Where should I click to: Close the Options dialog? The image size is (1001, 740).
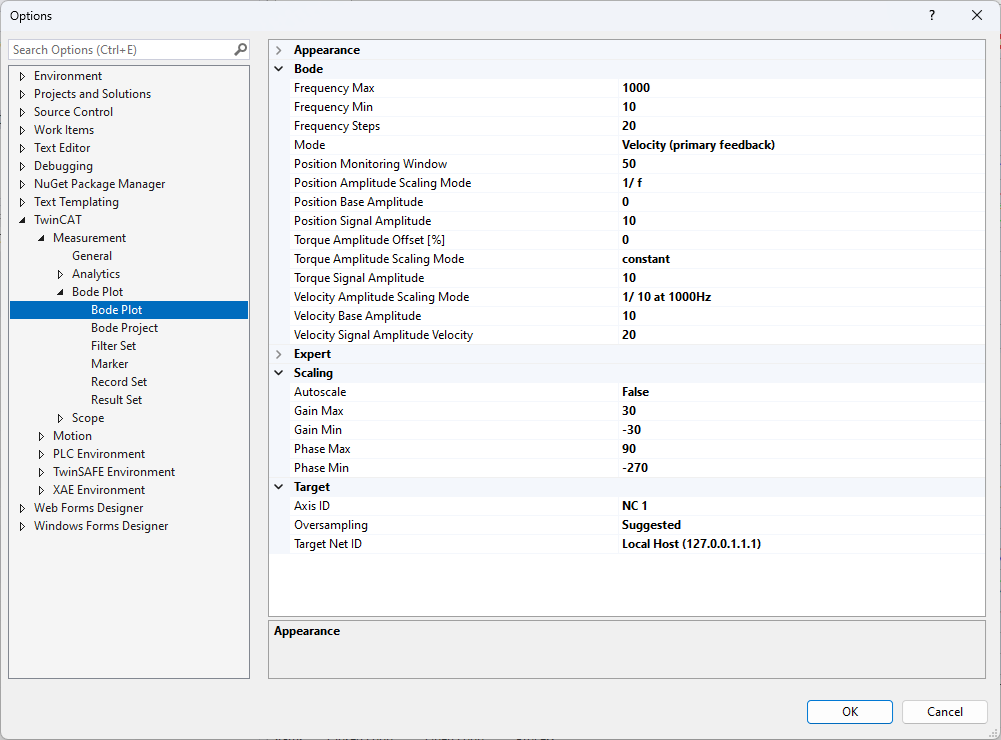coord(977,15)
